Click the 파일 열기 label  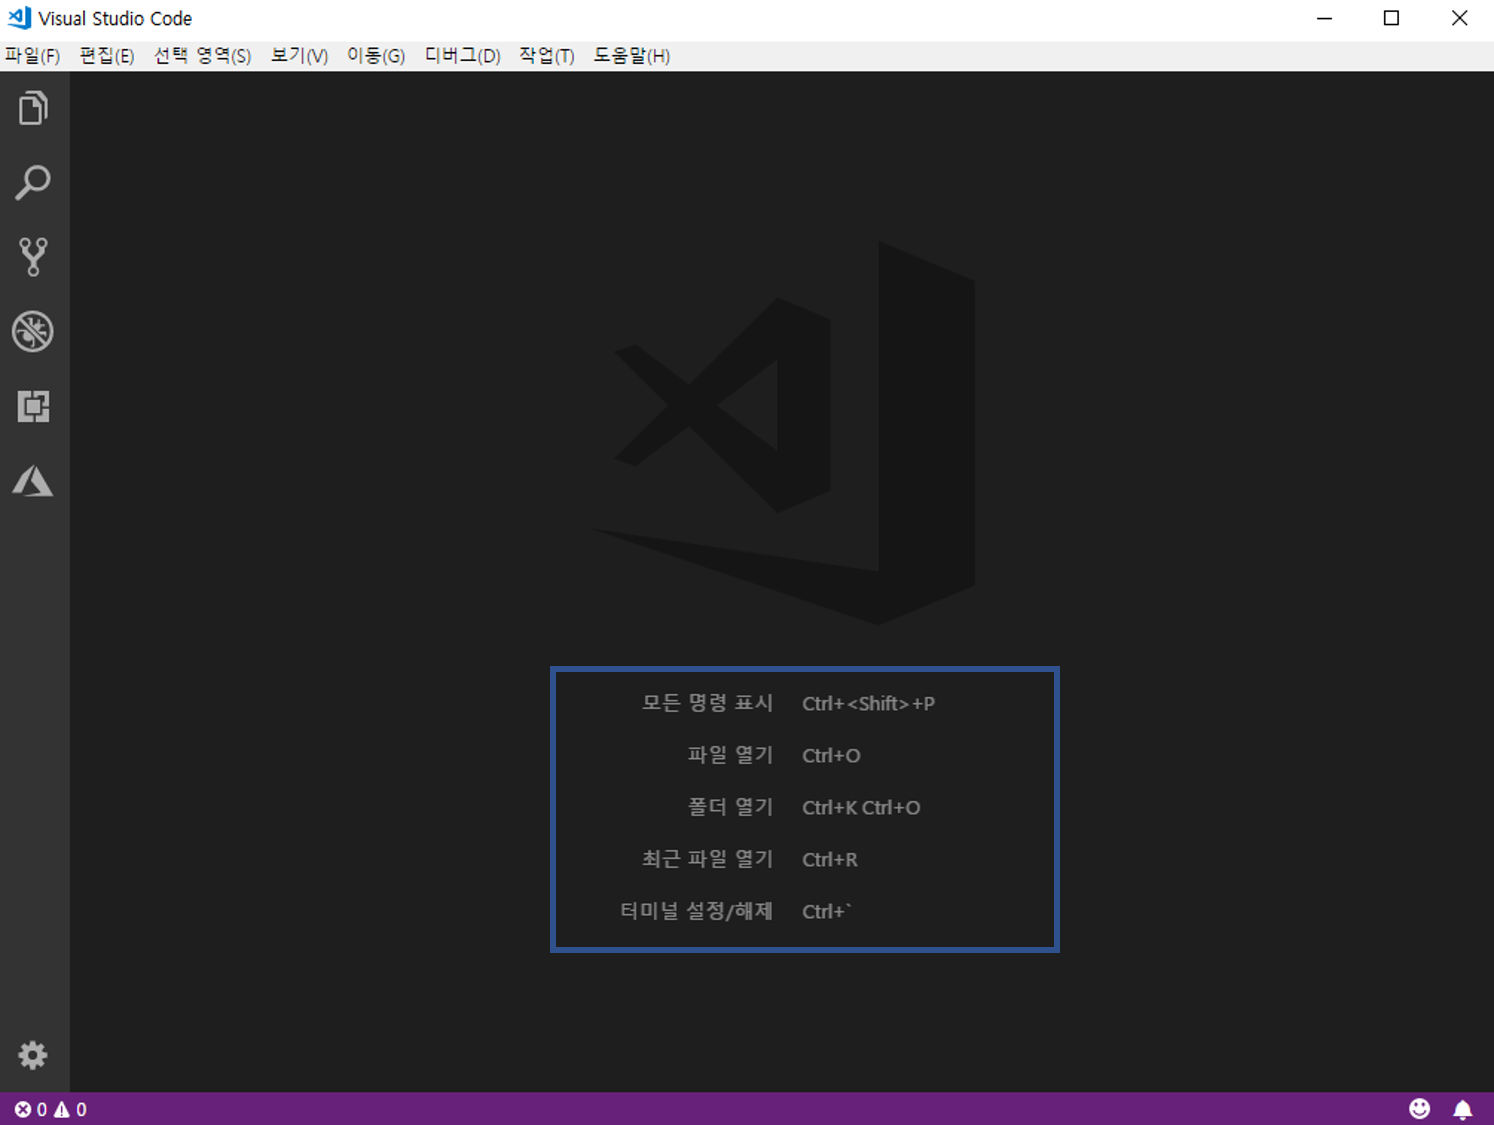(730, 755)
